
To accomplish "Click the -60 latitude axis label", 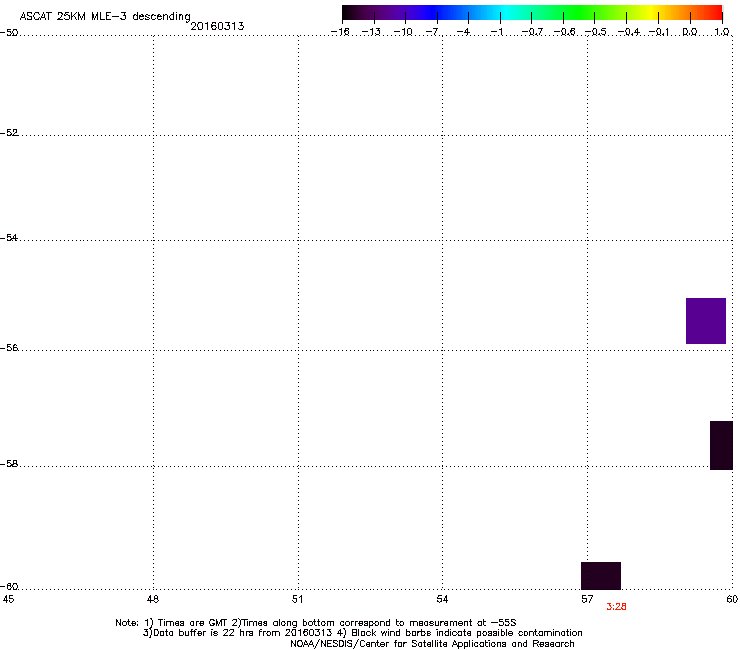I will (x=9, y=587).
